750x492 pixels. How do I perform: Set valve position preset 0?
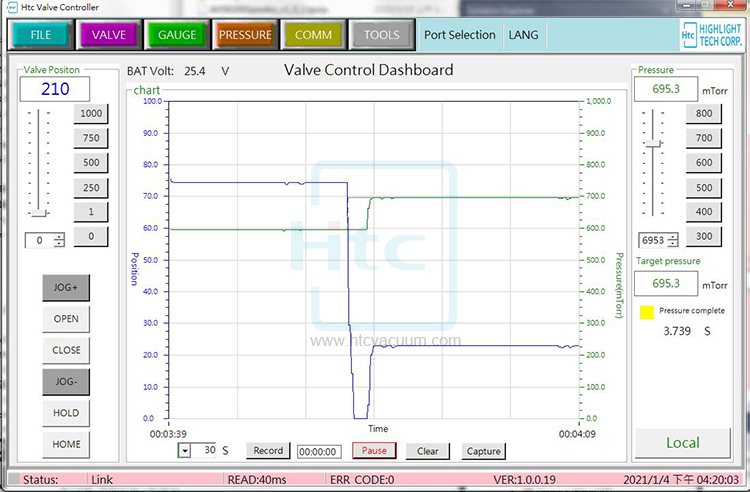click(91, 236)
